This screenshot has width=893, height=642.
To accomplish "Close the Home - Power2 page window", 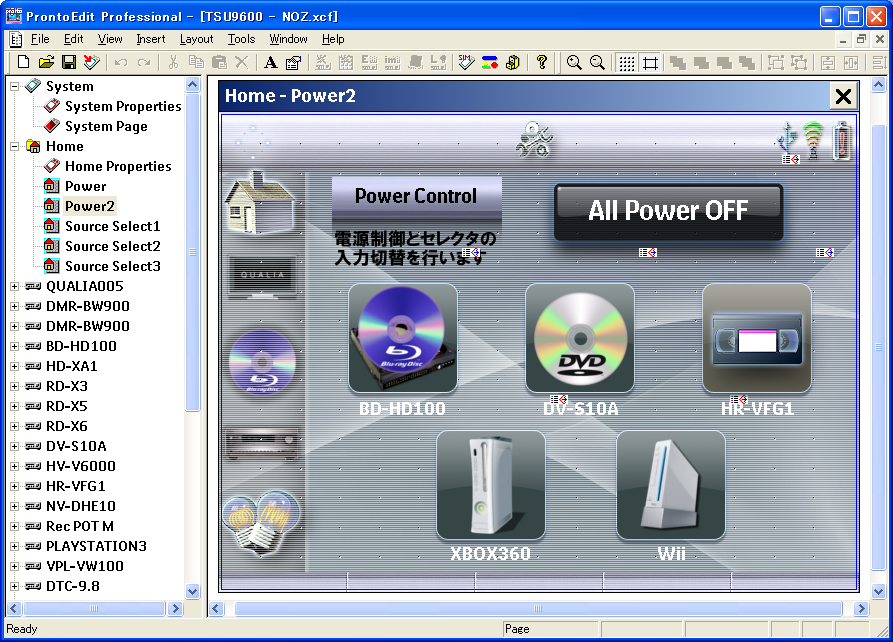I will coord(843,96).
